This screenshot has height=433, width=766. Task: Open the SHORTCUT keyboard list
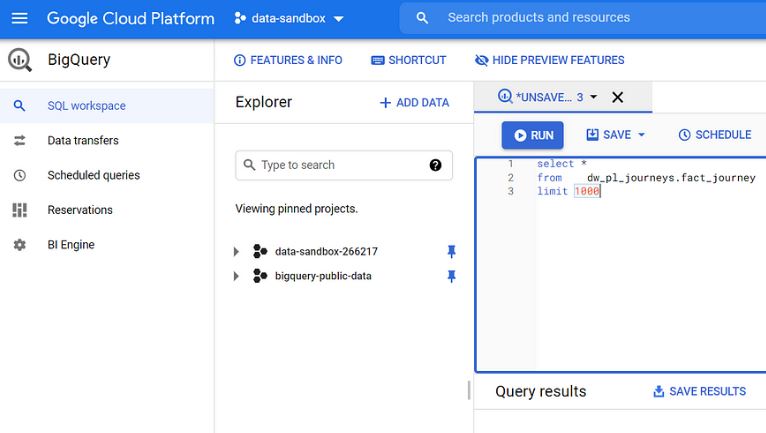pyautogui.click(x=408, y=60)
